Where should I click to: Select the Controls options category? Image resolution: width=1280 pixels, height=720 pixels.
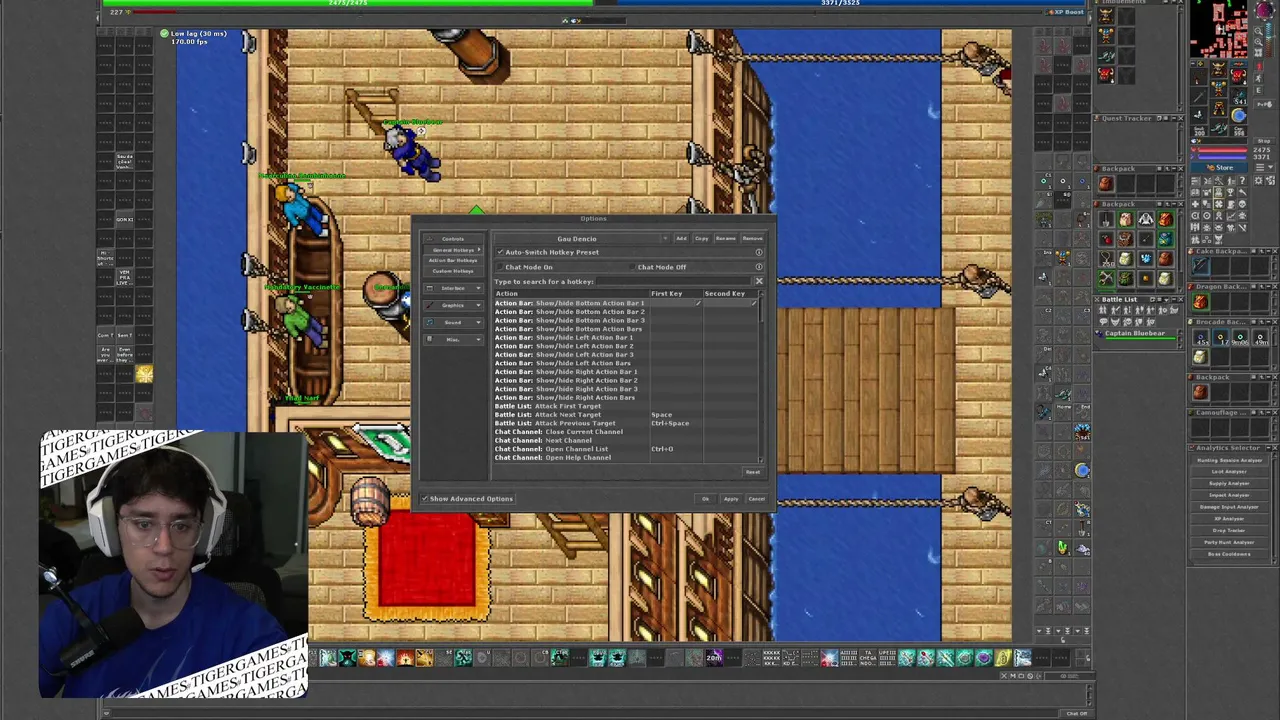(453, 239)
